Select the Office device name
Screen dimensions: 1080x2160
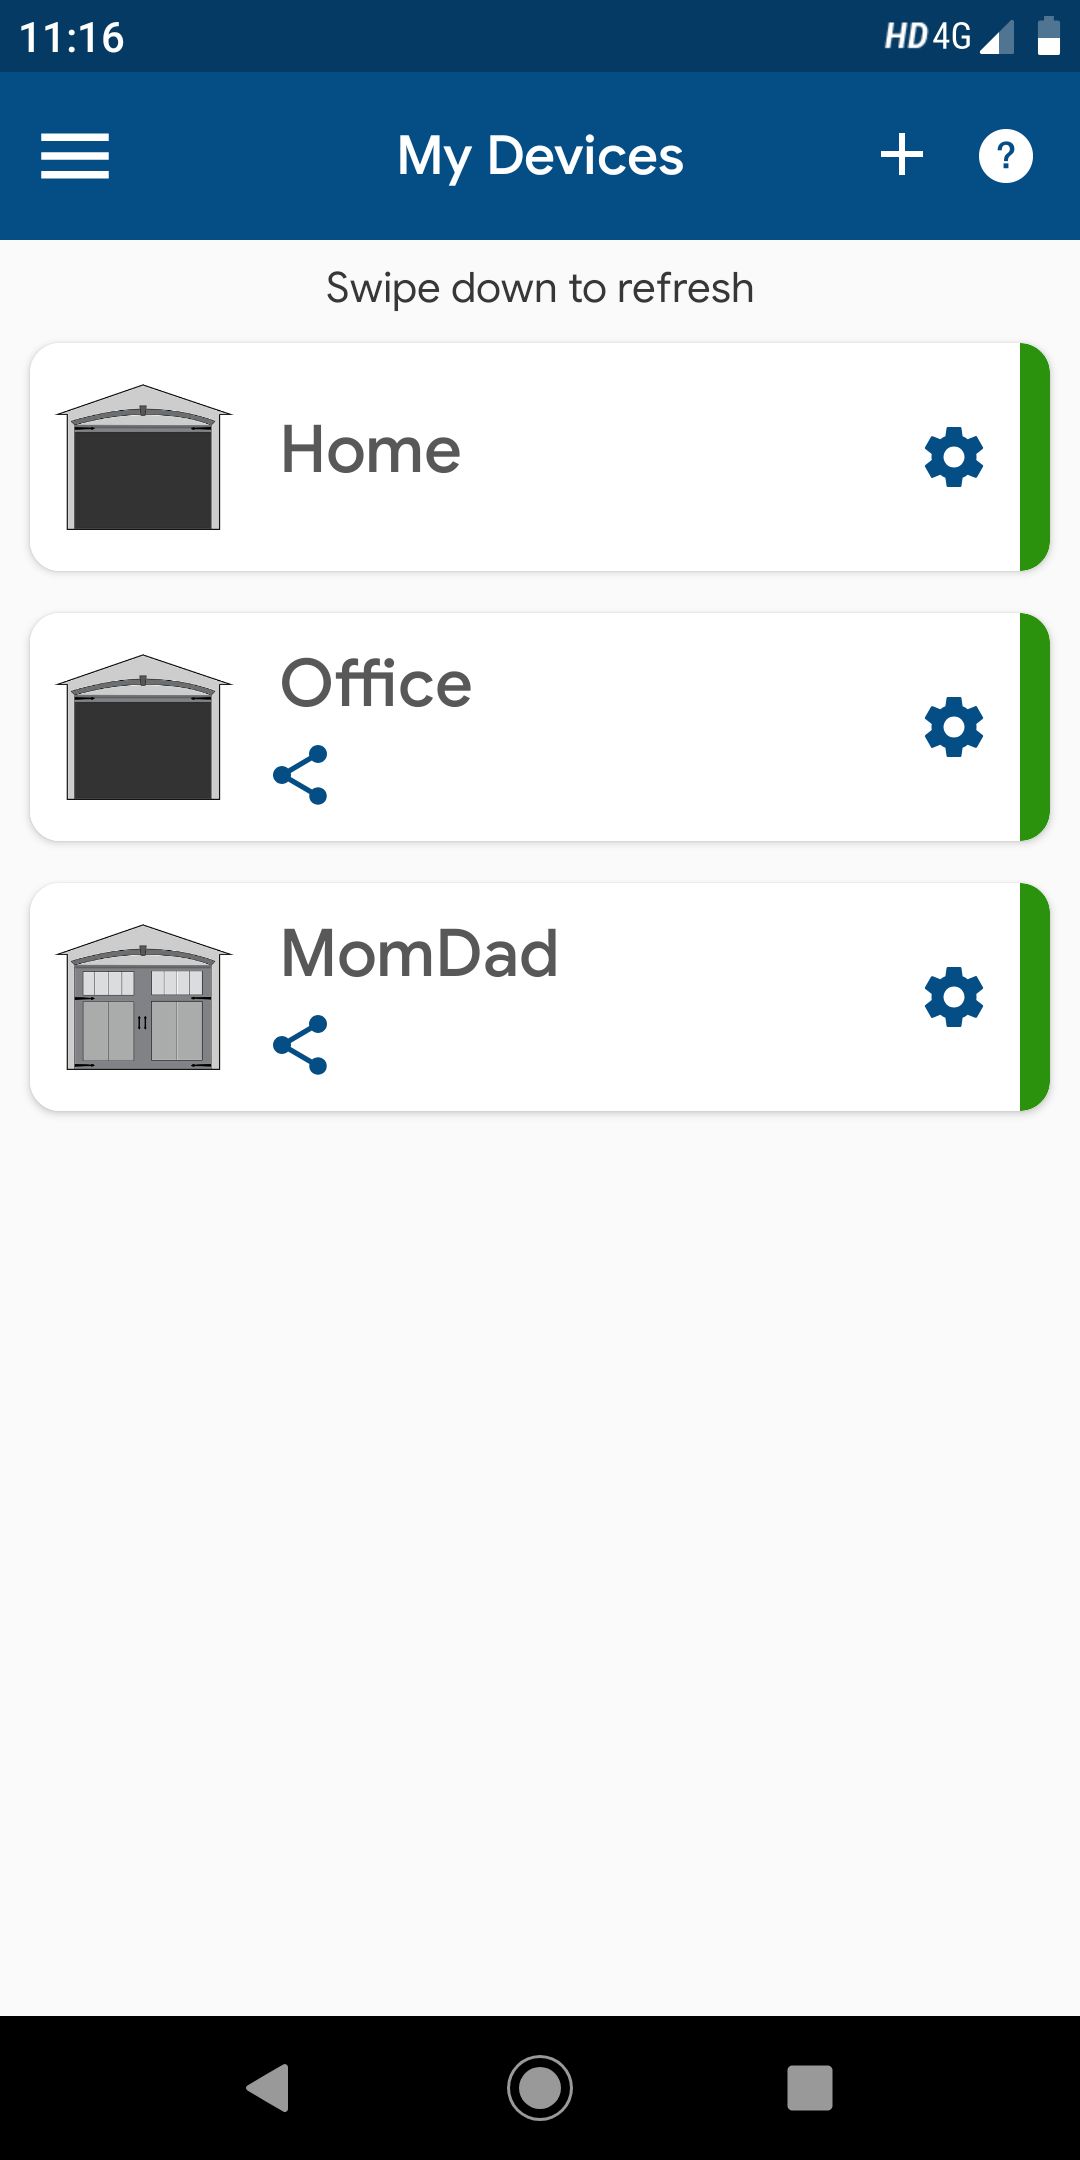376,683
